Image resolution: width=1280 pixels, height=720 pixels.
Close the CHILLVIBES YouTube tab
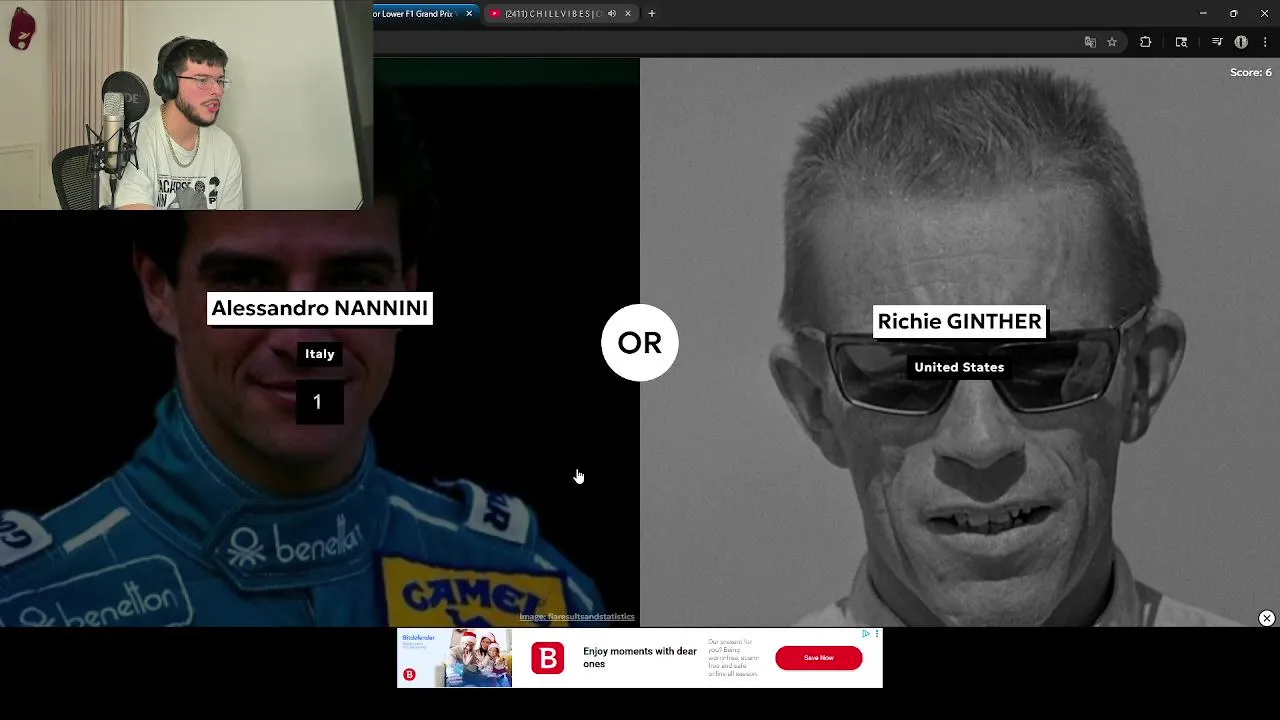(628, 13)
